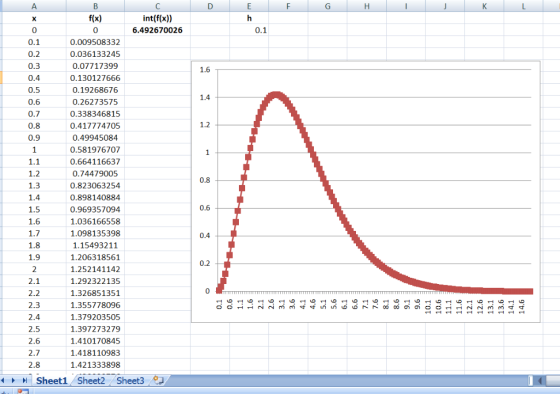Select cell with value 0.130127666
The image size is (560, 394).
click(95, 78)
